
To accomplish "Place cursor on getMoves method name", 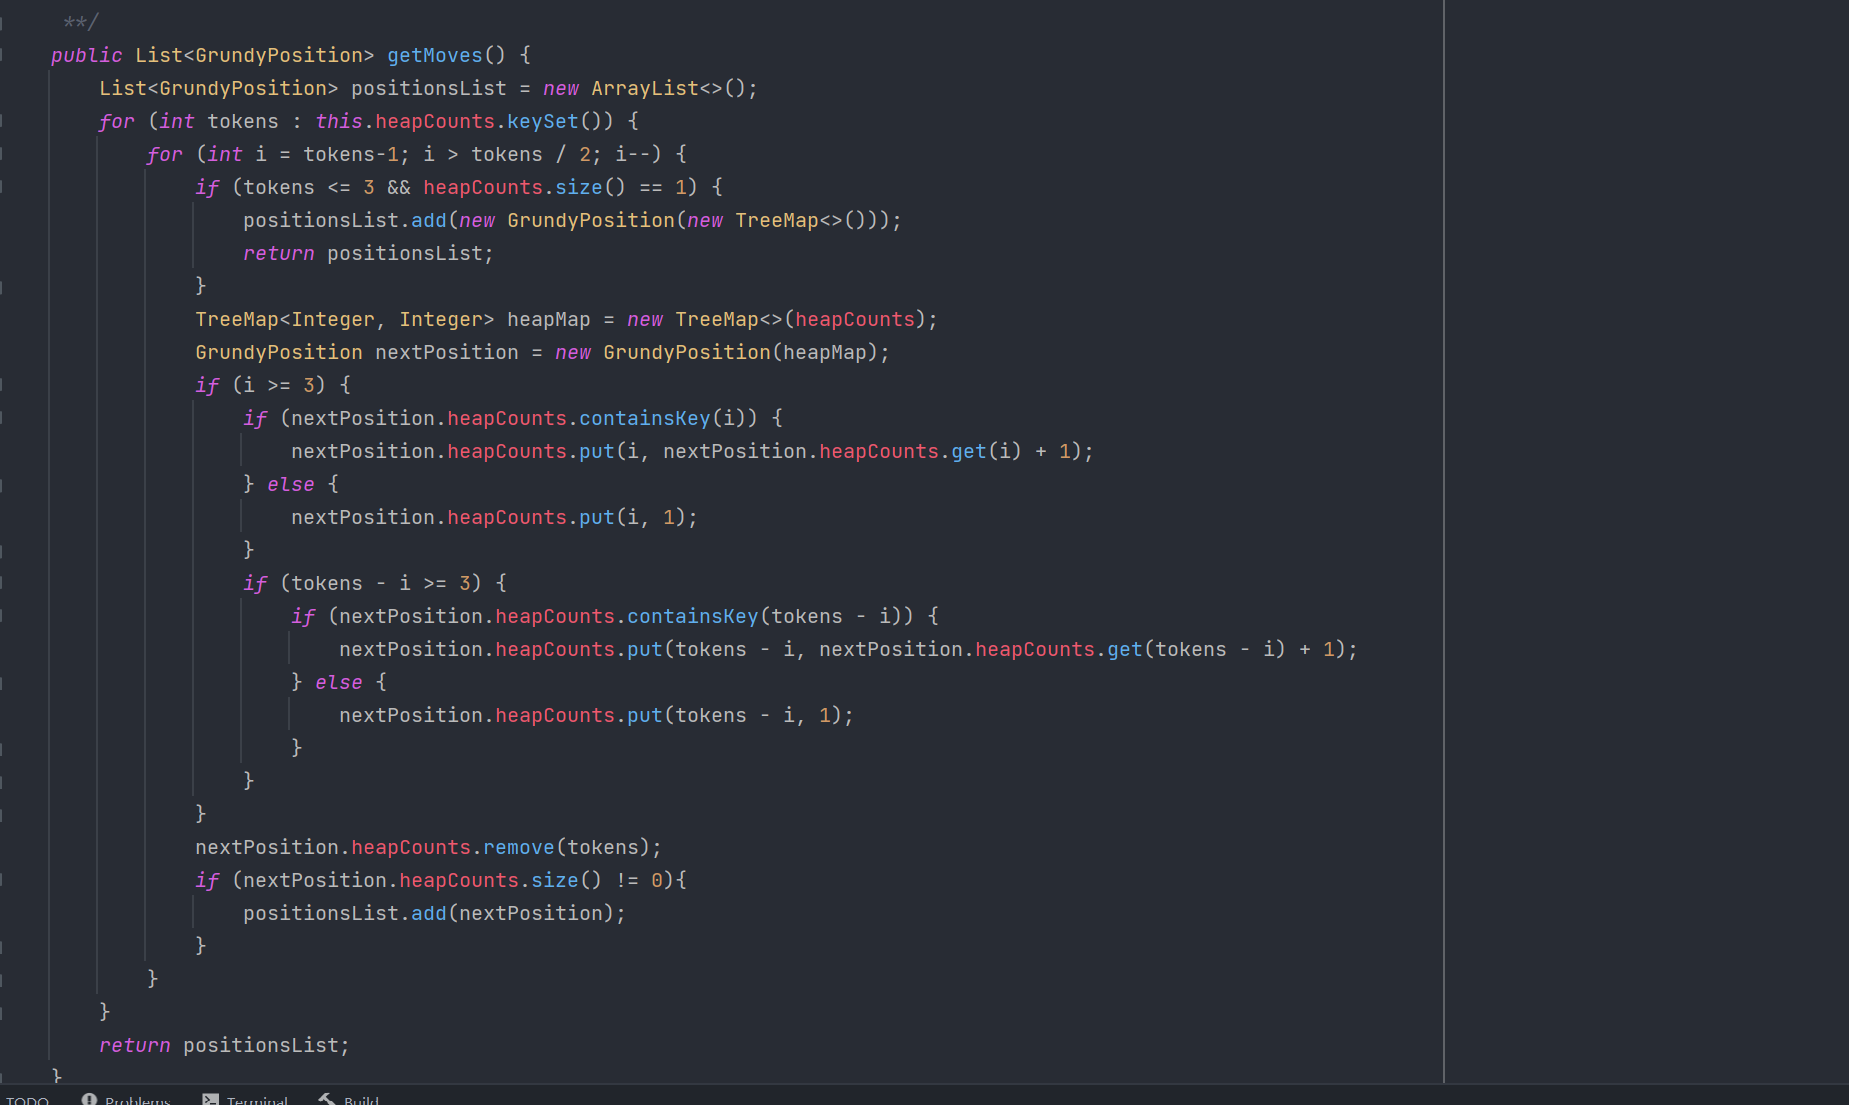I will pyautogui.click(x=434, y=55).
